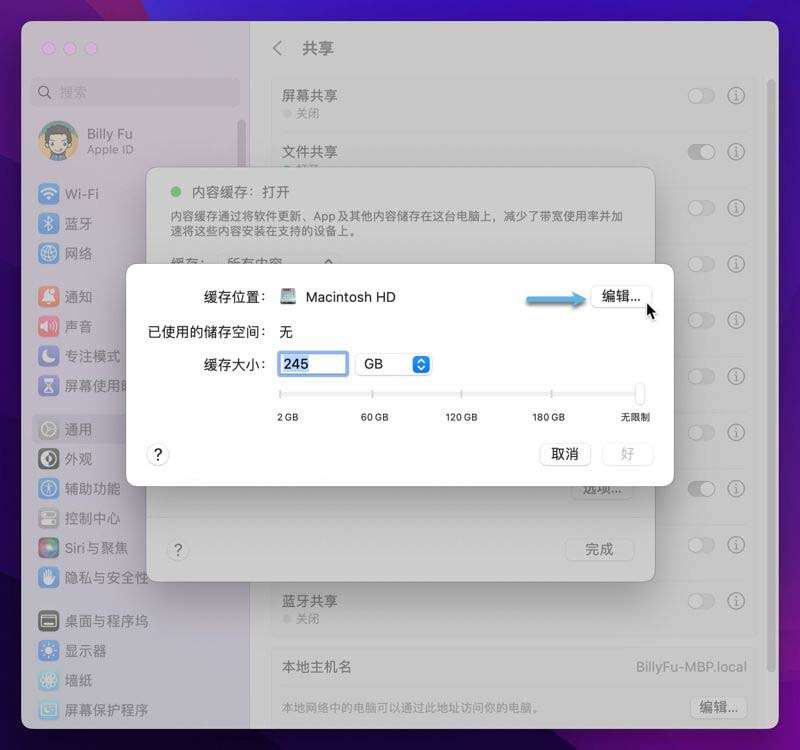The image size is (800, 750).
Task: Click the 245 cache size input field
Action: 312,364
